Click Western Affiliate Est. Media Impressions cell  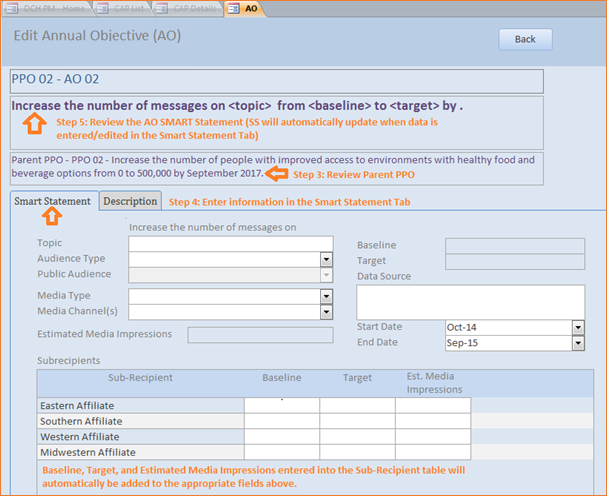pyautogui.click(x=433, y=436)
